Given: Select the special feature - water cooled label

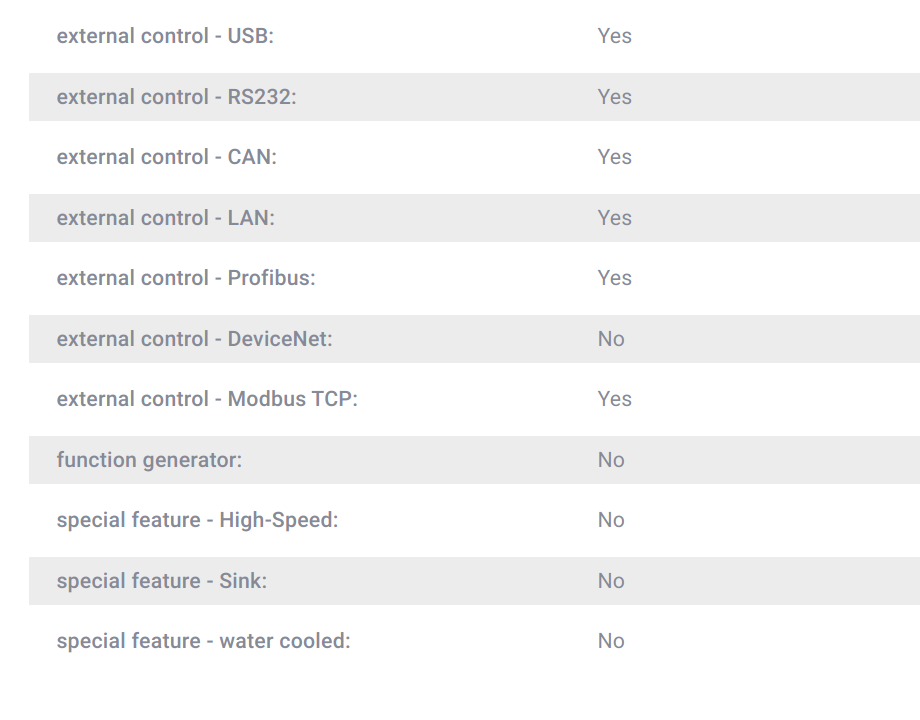Looking at the screenshot, I should (203, 641).
